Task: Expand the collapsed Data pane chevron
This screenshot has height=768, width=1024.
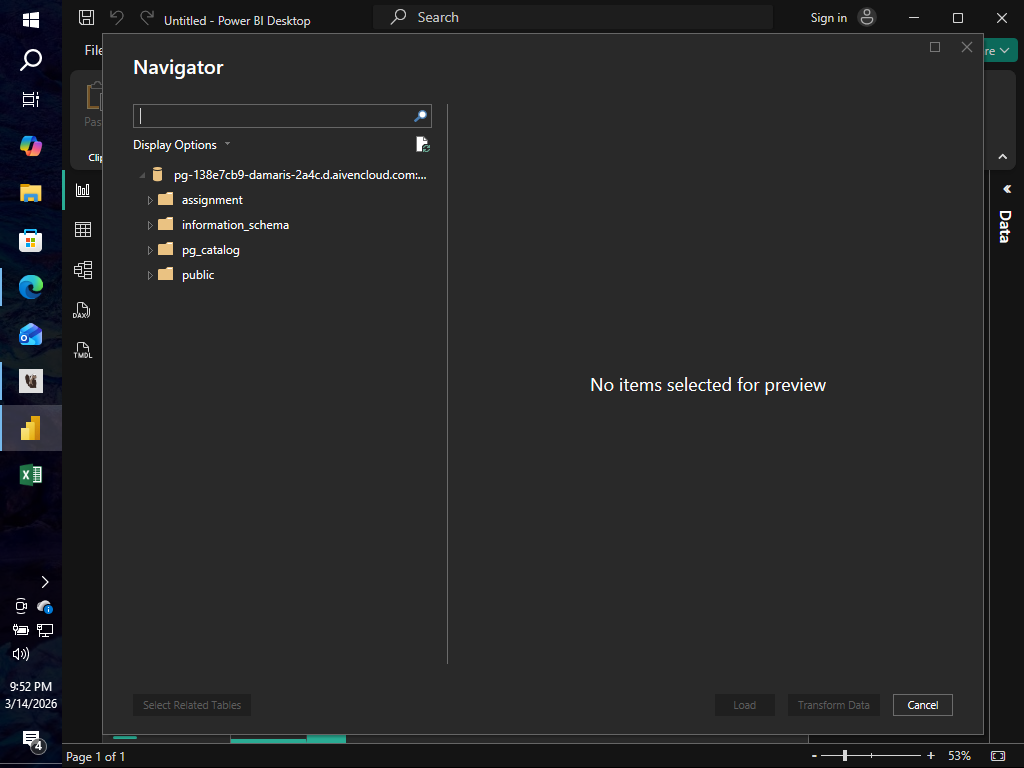Action: click(x=1006, y=189)
